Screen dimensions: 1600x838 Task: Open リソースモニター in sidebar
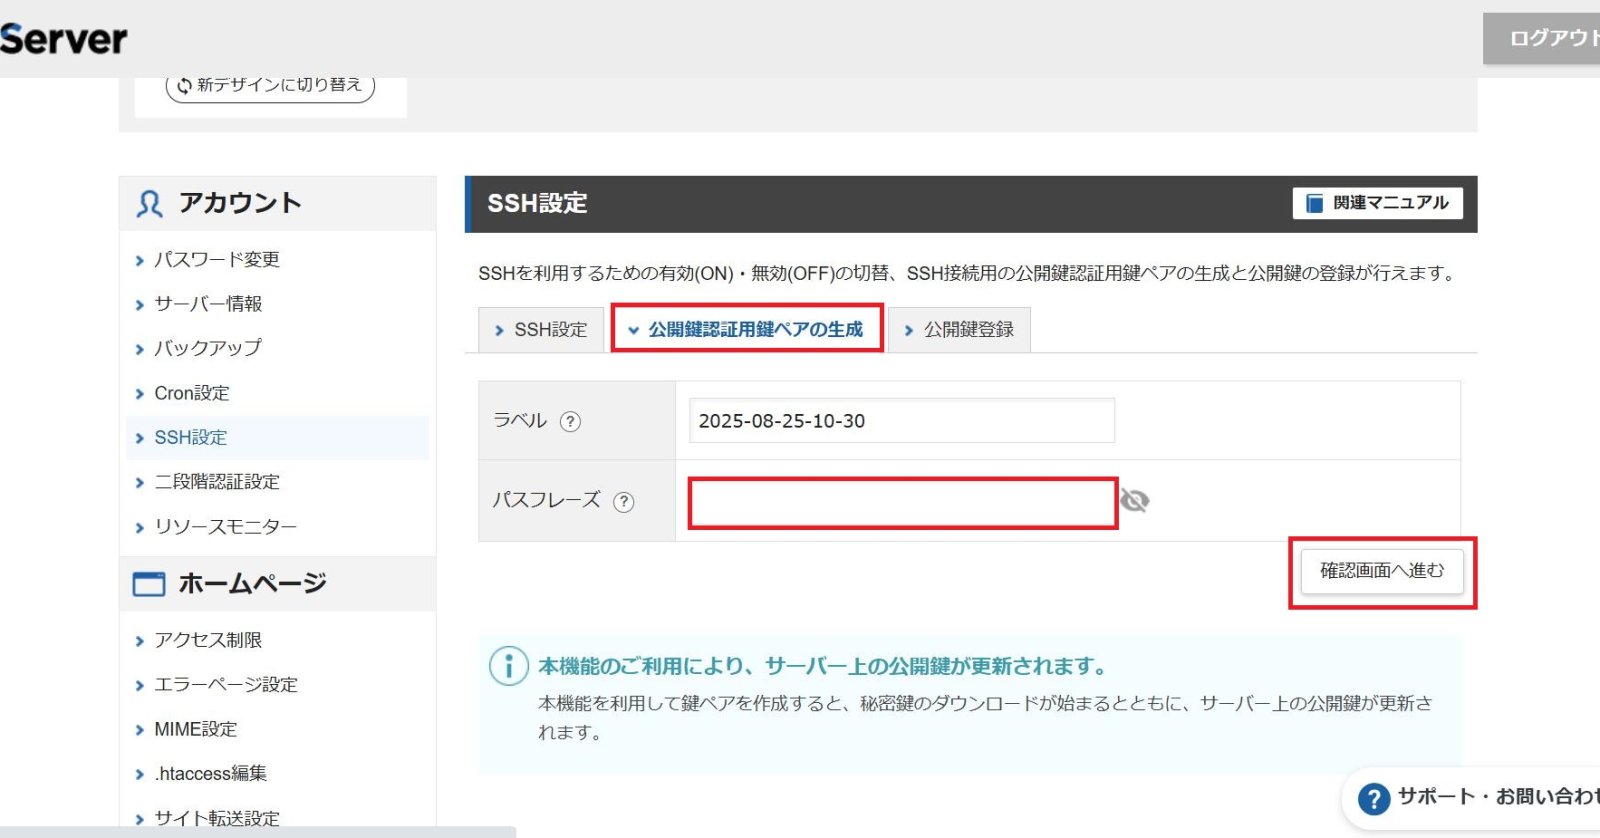tap(226, 527)
